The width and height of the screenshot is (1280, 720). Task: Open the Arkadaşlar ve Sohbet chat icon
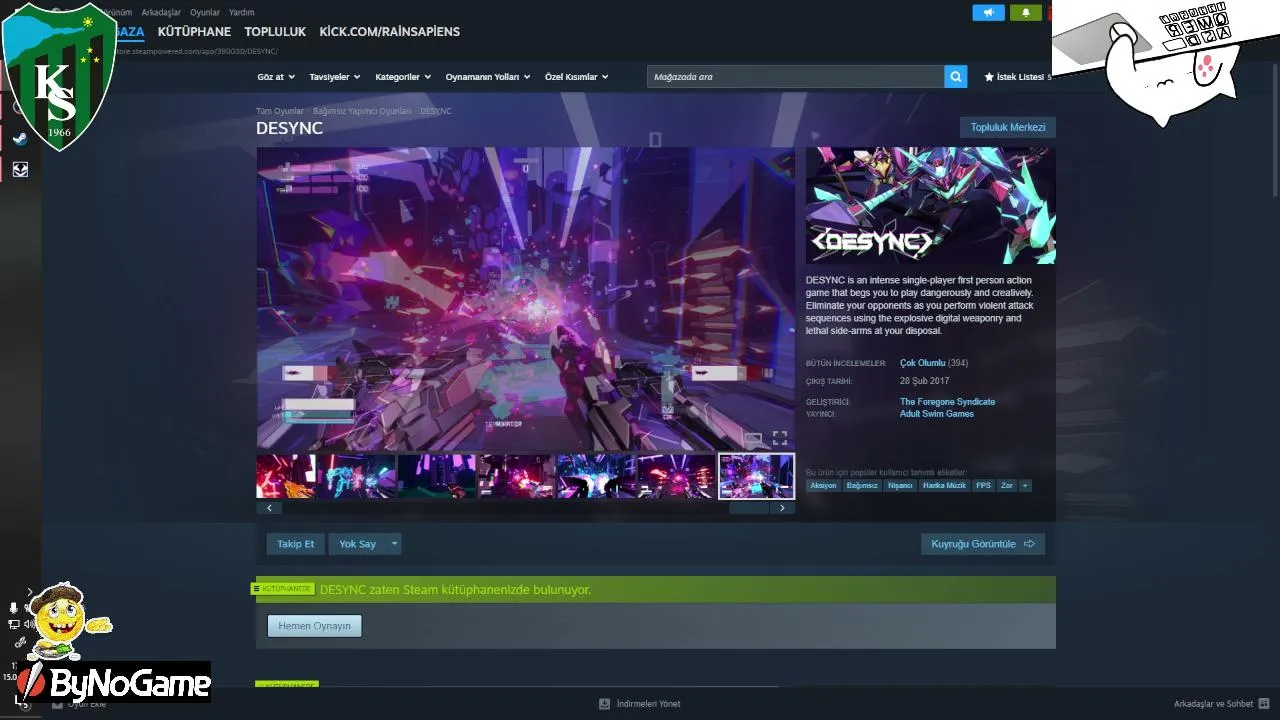click(1264, 704)
